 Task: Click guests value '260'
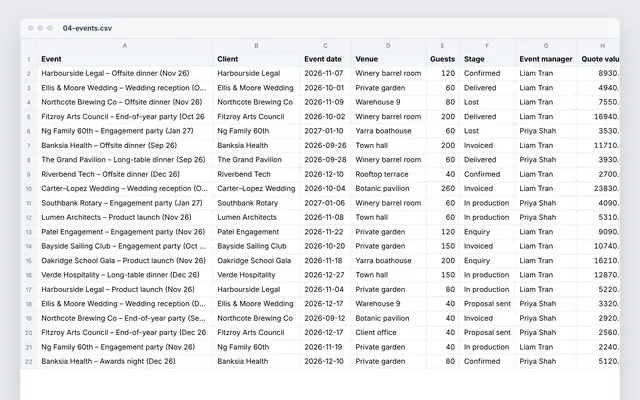pyautogui.click(x=442, y=189)
